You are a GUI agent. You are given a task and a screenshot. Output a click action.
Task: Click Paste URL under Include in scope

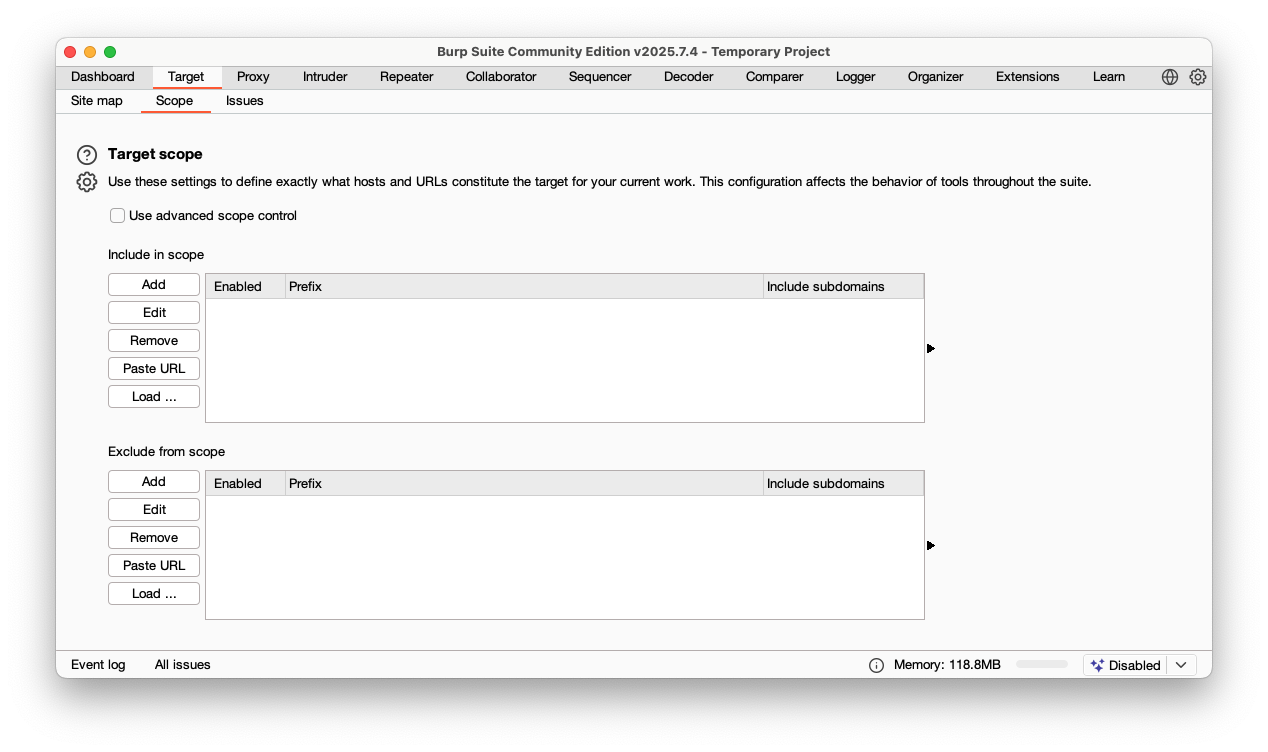click(x=154, y=369)
